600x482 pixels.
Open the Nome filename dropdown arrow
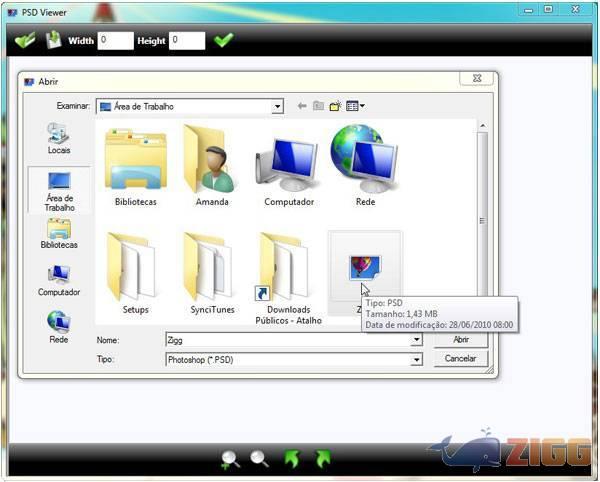coord(416,340)
